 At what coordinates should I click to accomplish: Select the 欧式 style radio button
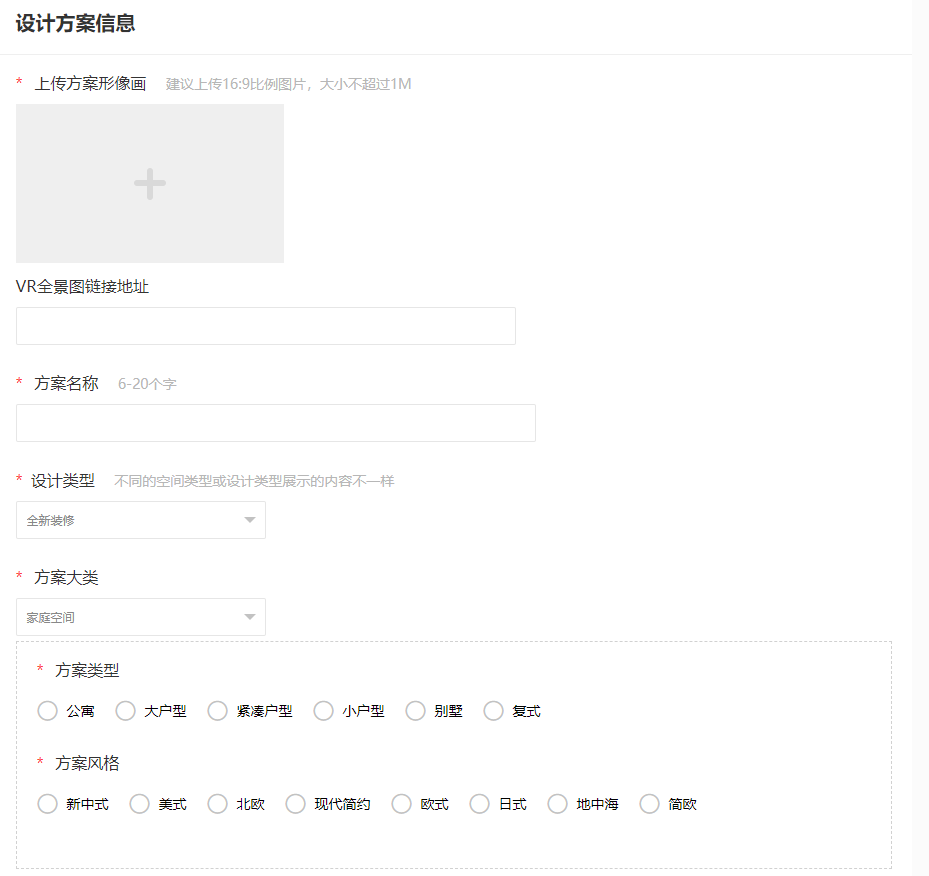click(x=402, y=804)
